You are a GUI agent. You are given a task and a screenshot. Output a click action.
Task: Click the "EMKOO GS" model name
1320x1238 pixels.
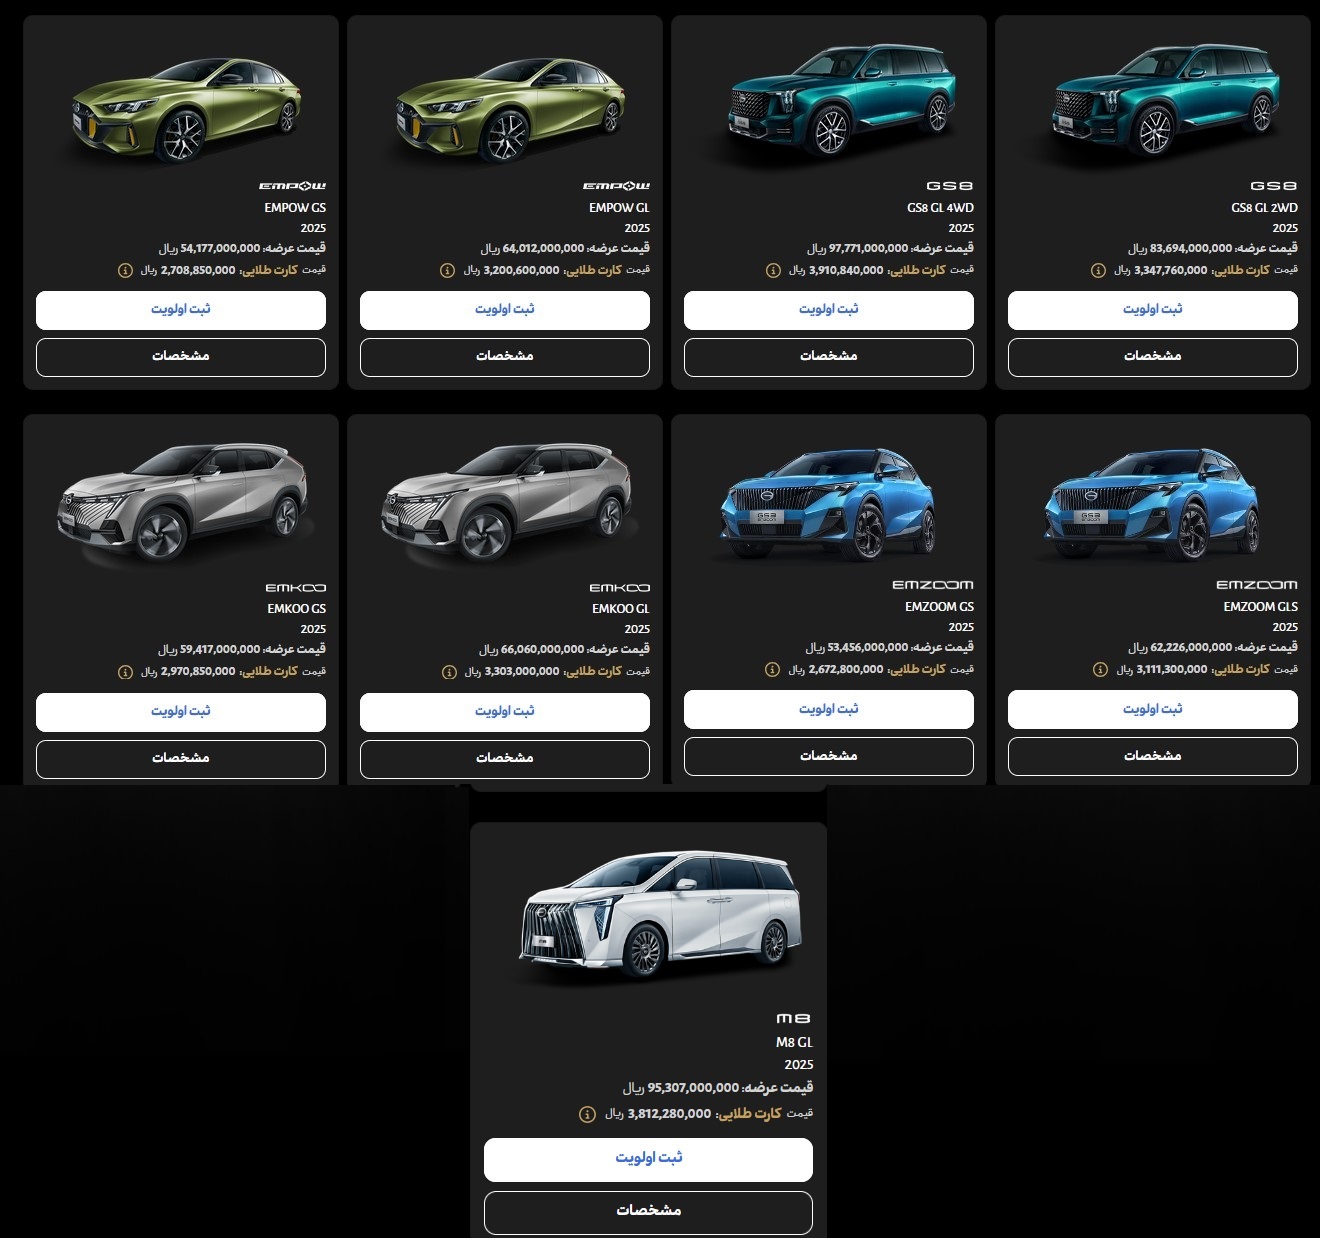[296, 609]
